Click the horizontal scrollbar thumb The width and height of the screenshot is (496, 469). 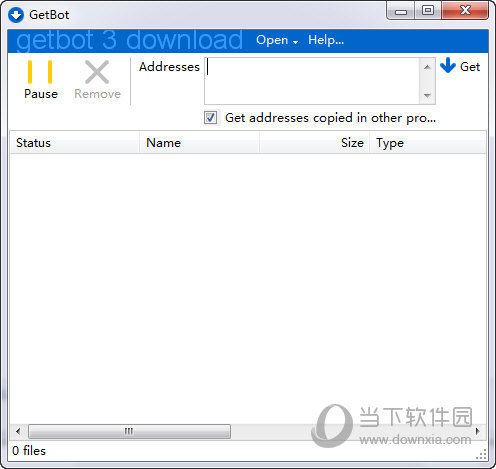click(x=129, y=431)
